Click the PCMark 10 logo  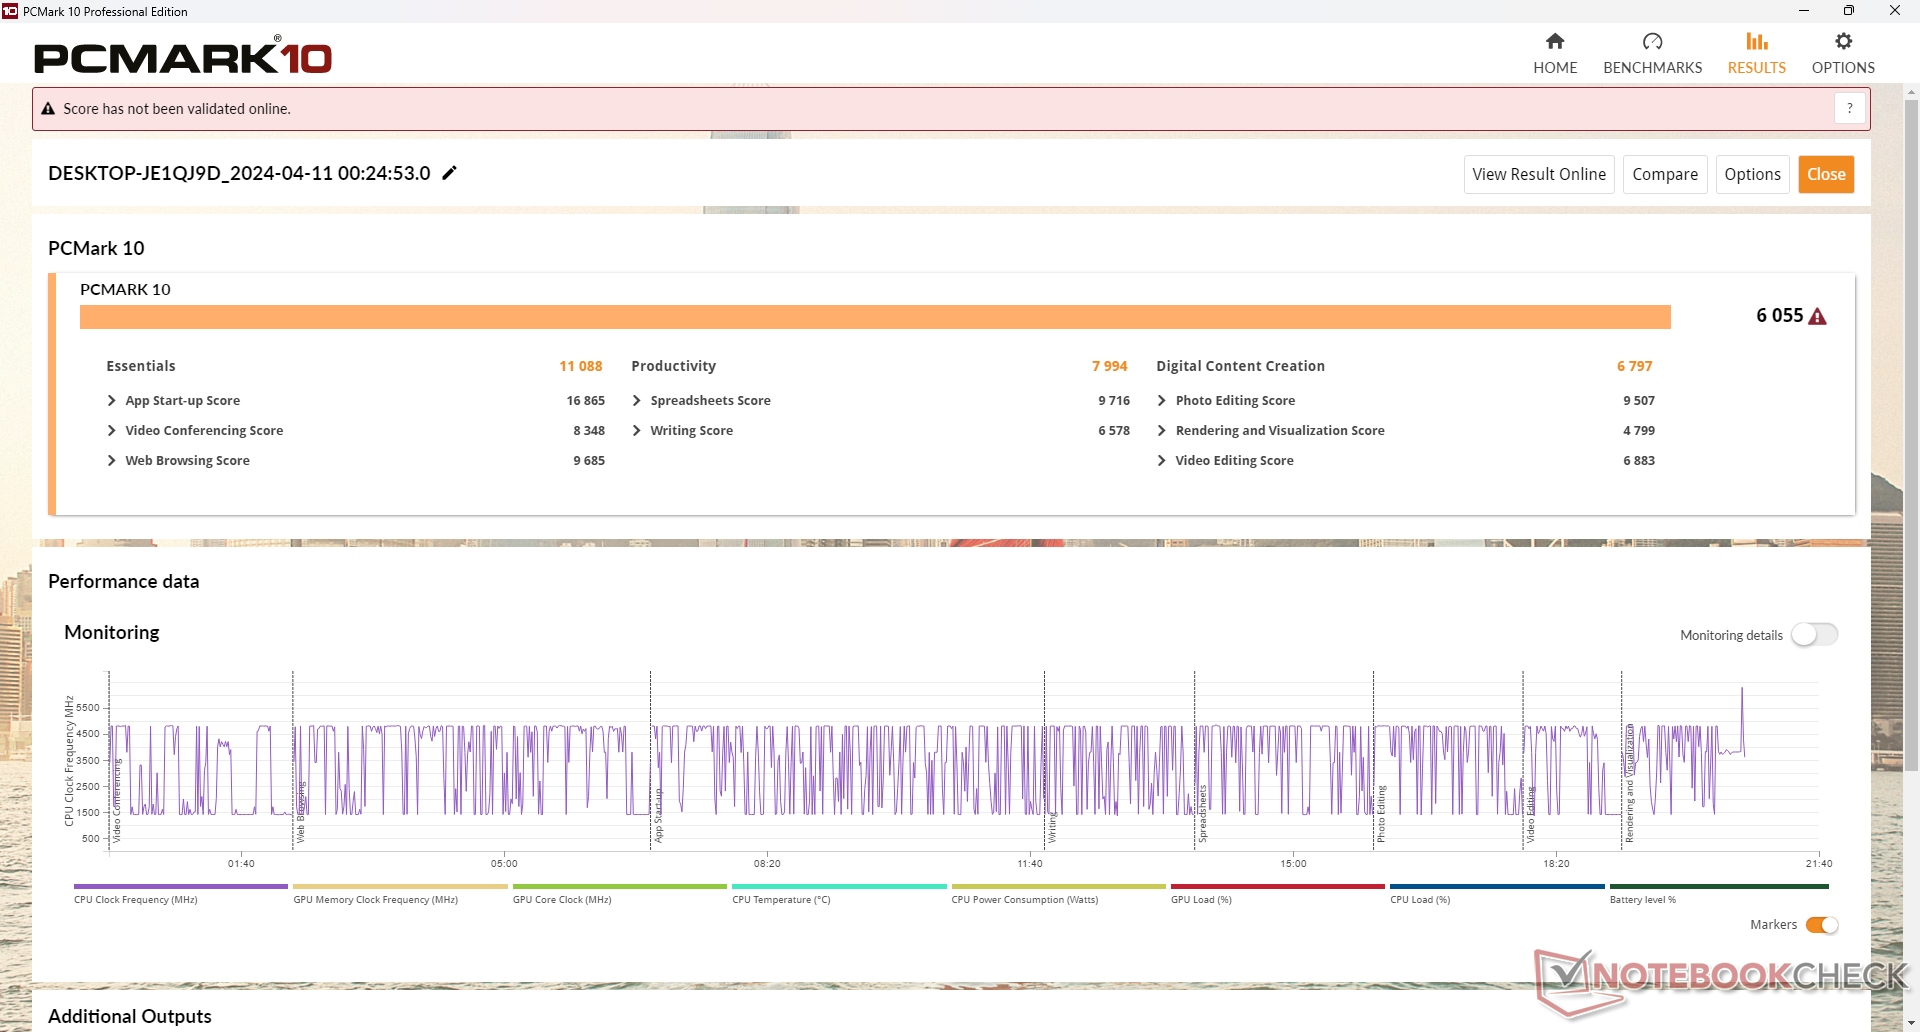pyautogui.click(x=183, y=56)
